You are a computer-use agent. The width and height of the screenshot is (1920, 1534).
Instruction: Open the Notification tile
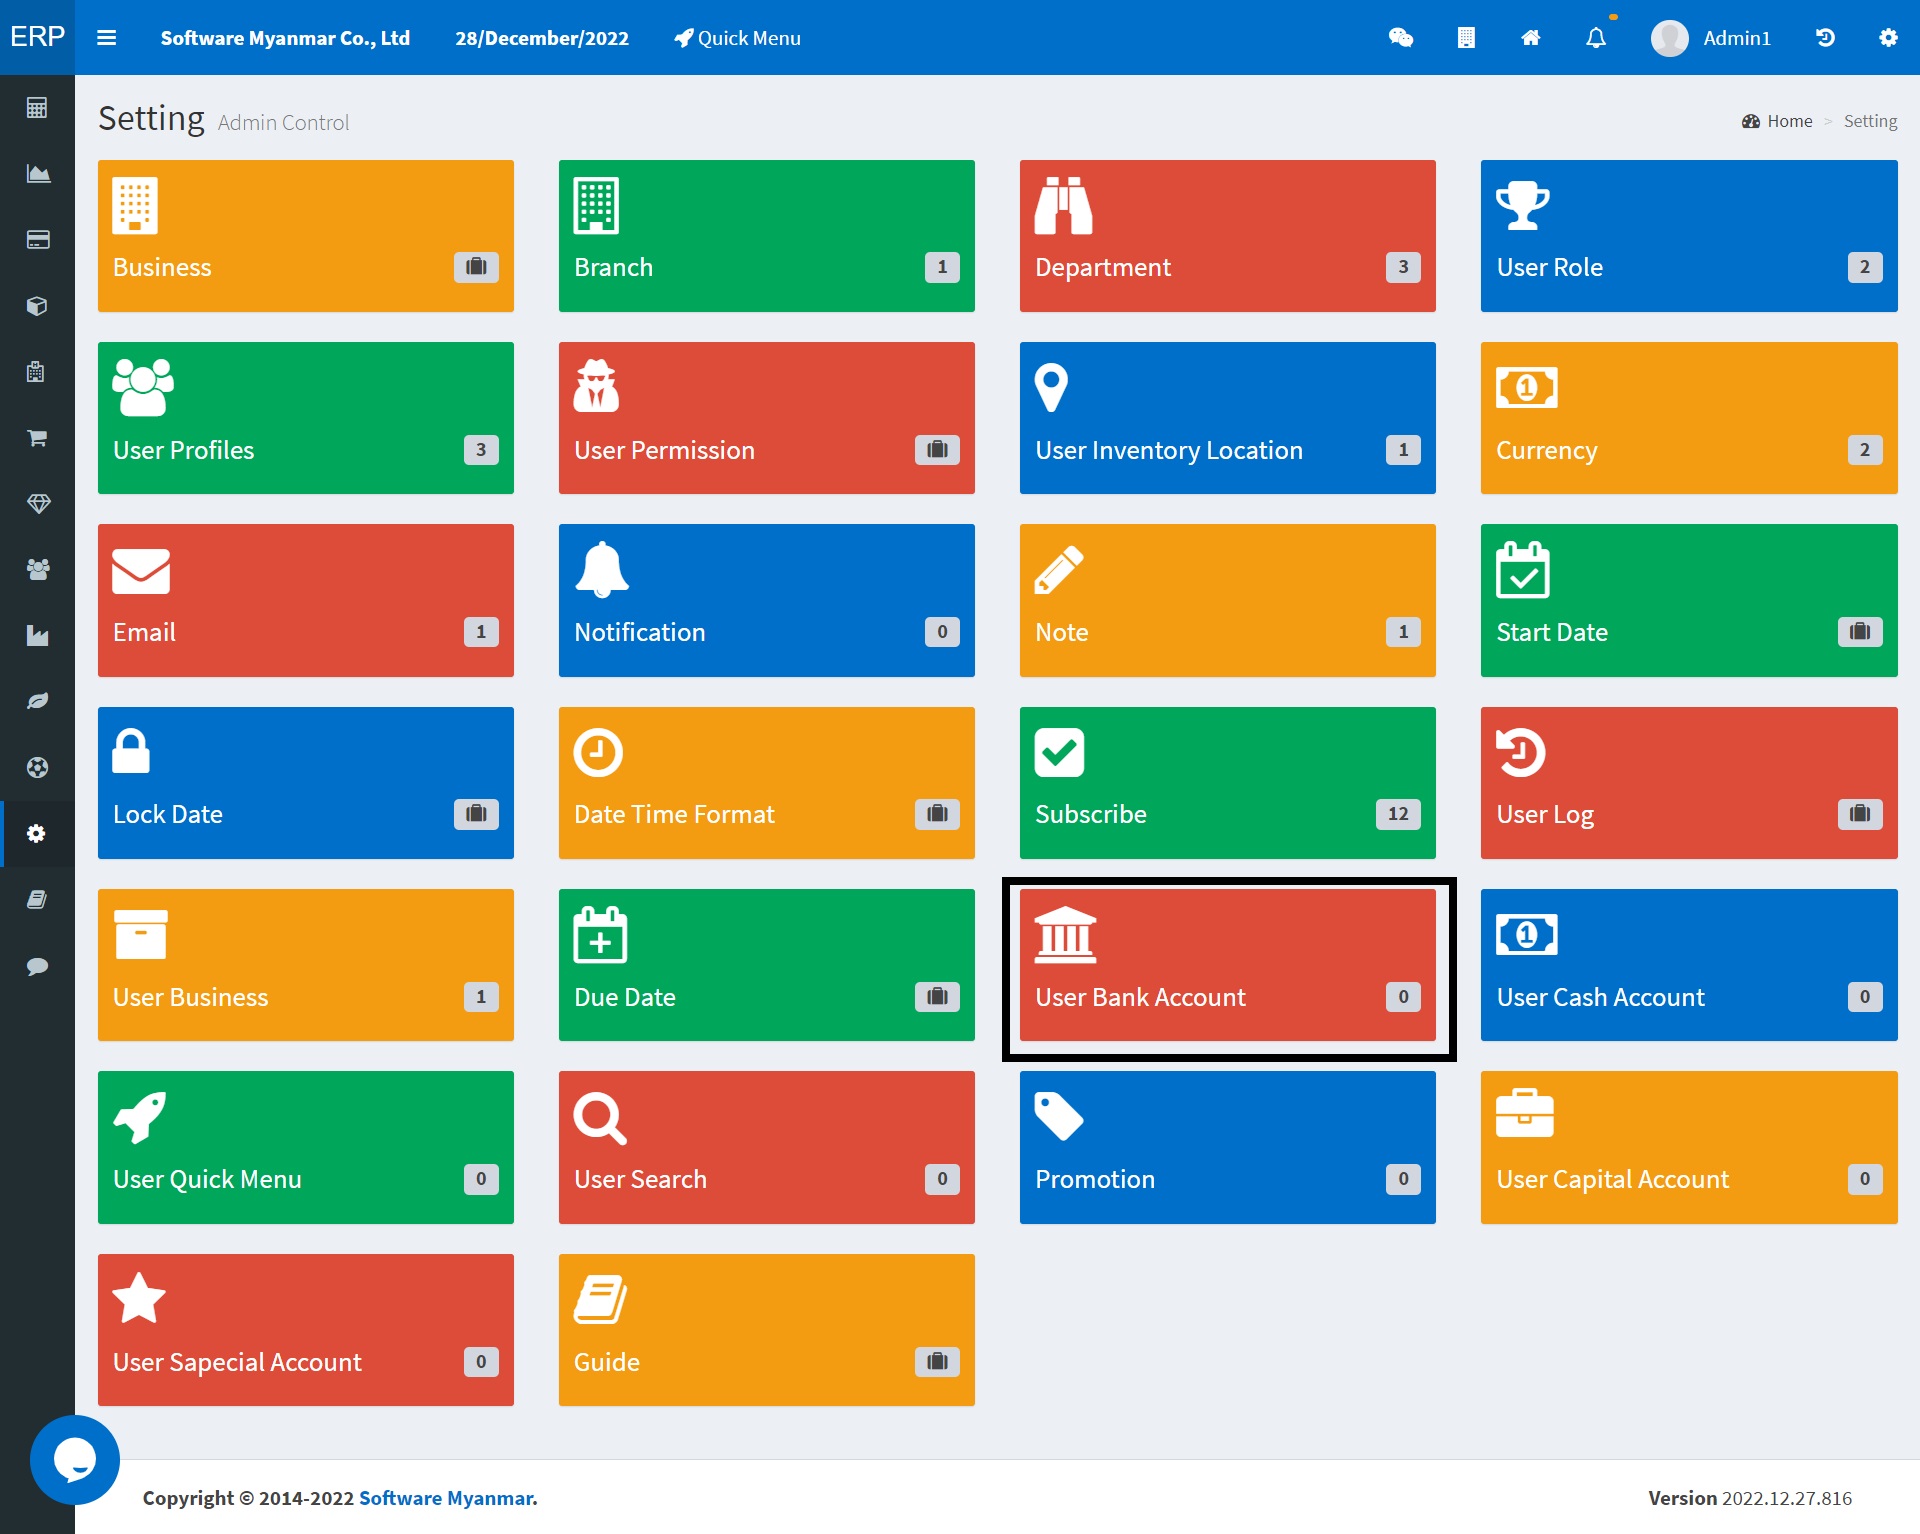[x=767, y=600]
